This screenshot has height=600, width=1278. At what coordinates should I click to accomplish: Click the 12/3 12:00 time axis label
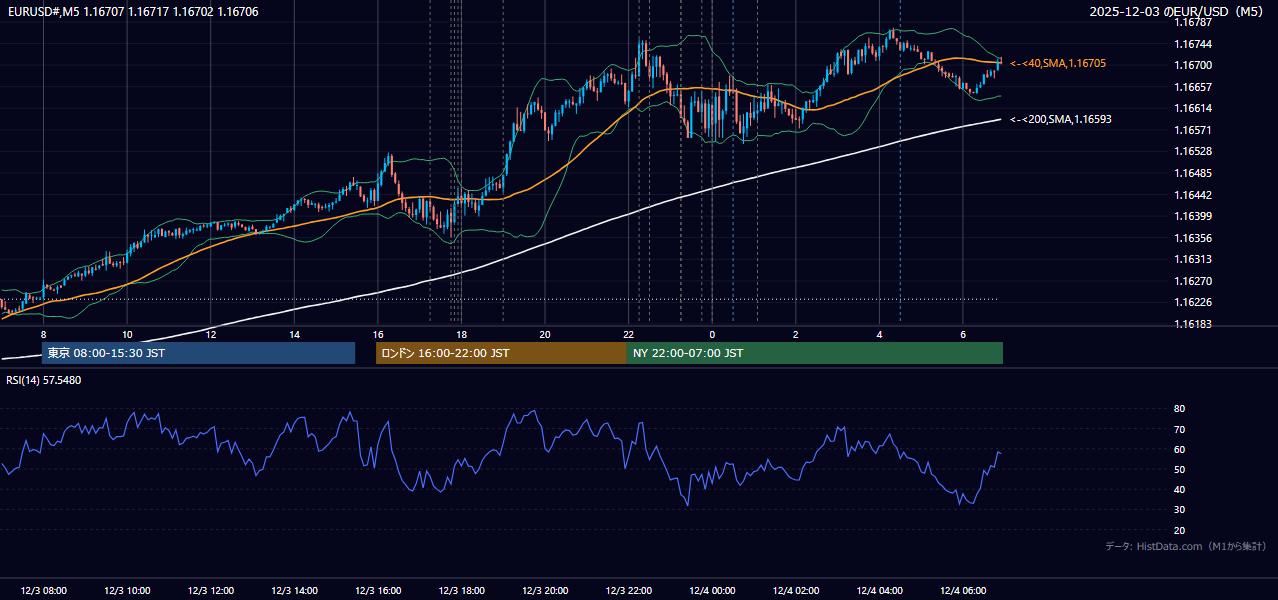[211, 591]
